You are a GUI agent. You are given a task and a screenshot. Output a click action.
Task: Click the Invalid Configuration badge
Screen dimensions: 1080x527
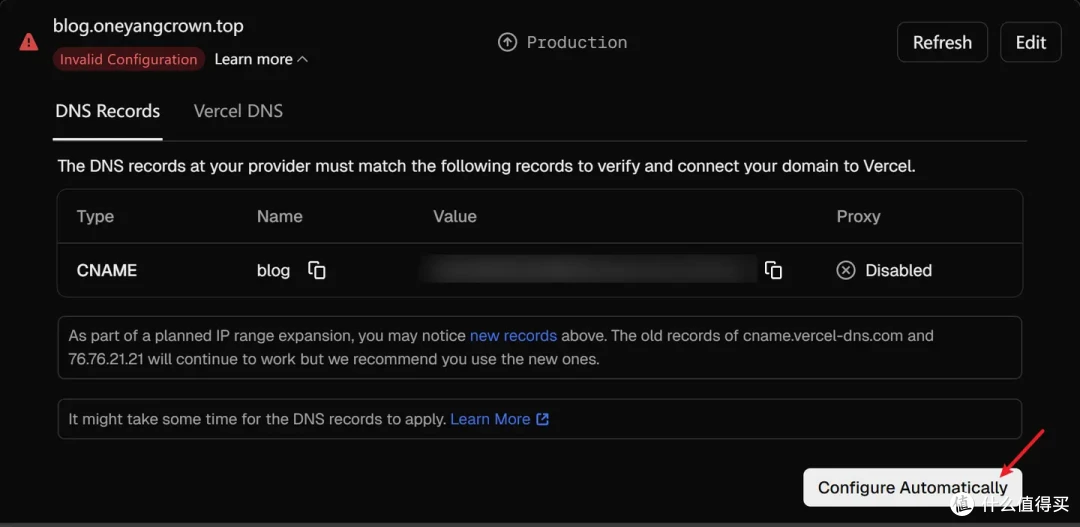tap(129, 60)
